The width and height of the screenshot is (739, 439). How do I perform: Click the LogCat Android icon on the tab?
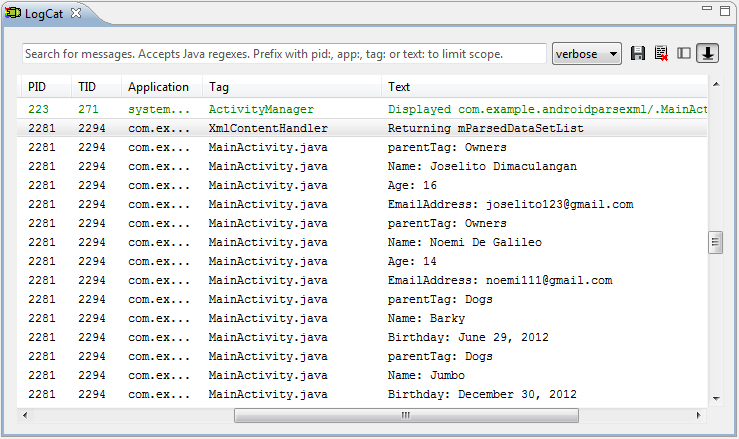click(13, 13)
